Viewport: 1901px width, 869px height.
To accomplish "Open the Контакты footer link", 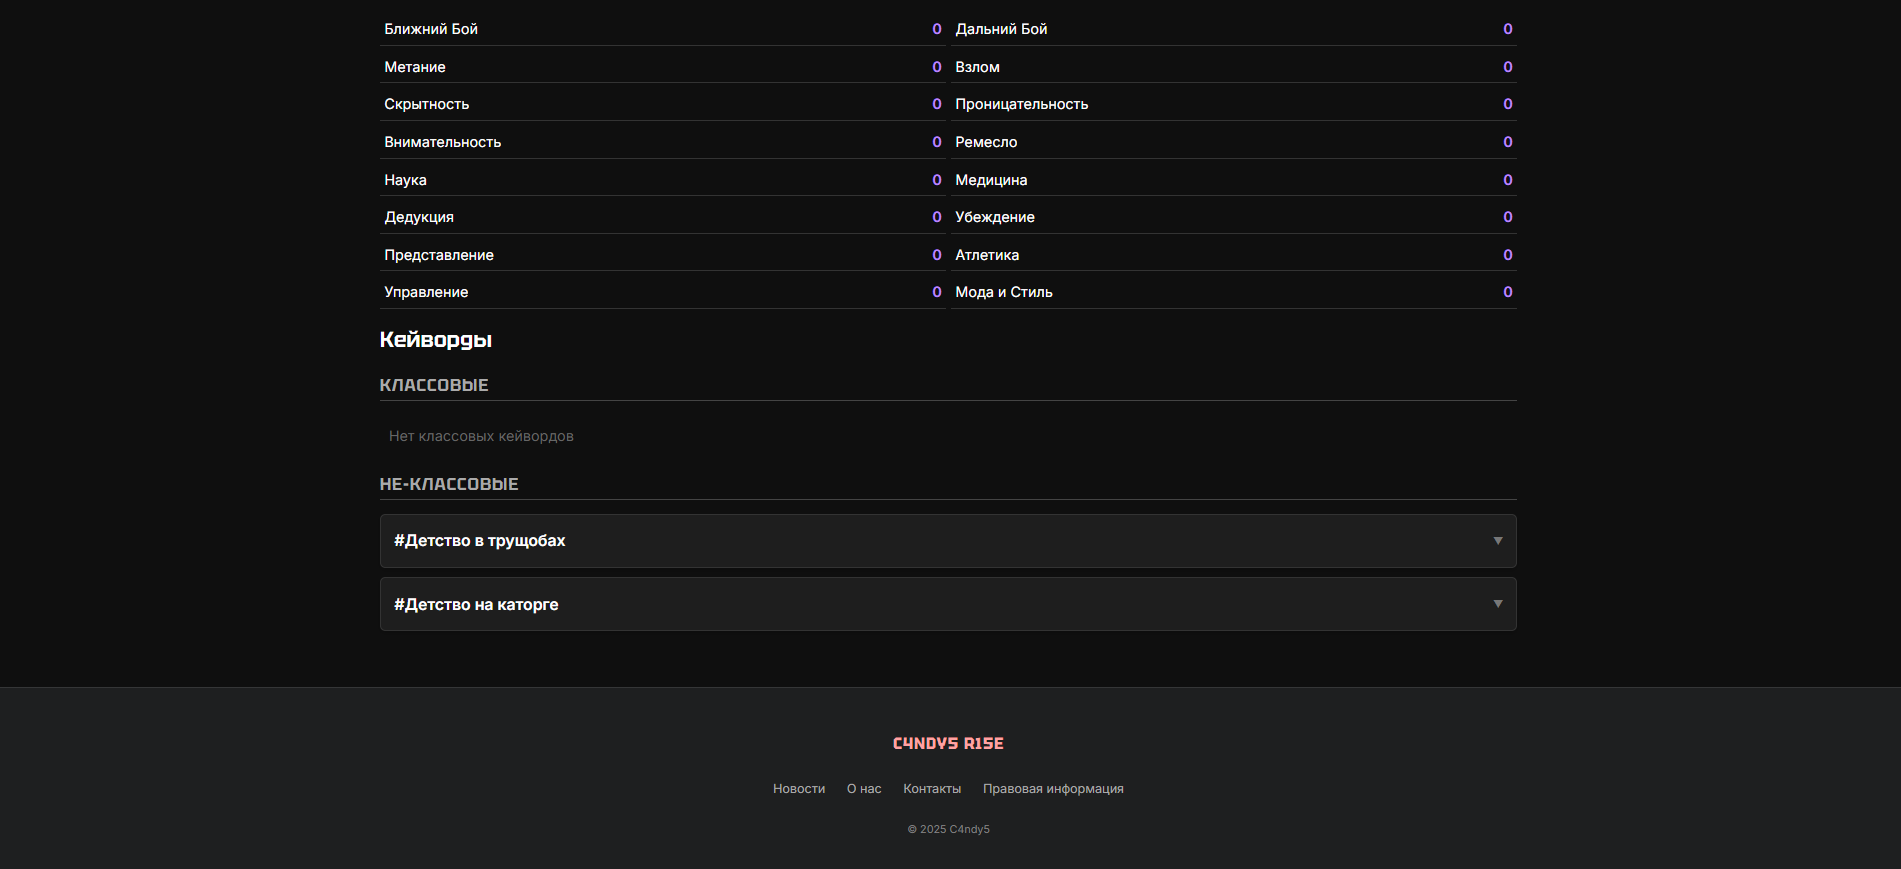I will tap(932, 789).
